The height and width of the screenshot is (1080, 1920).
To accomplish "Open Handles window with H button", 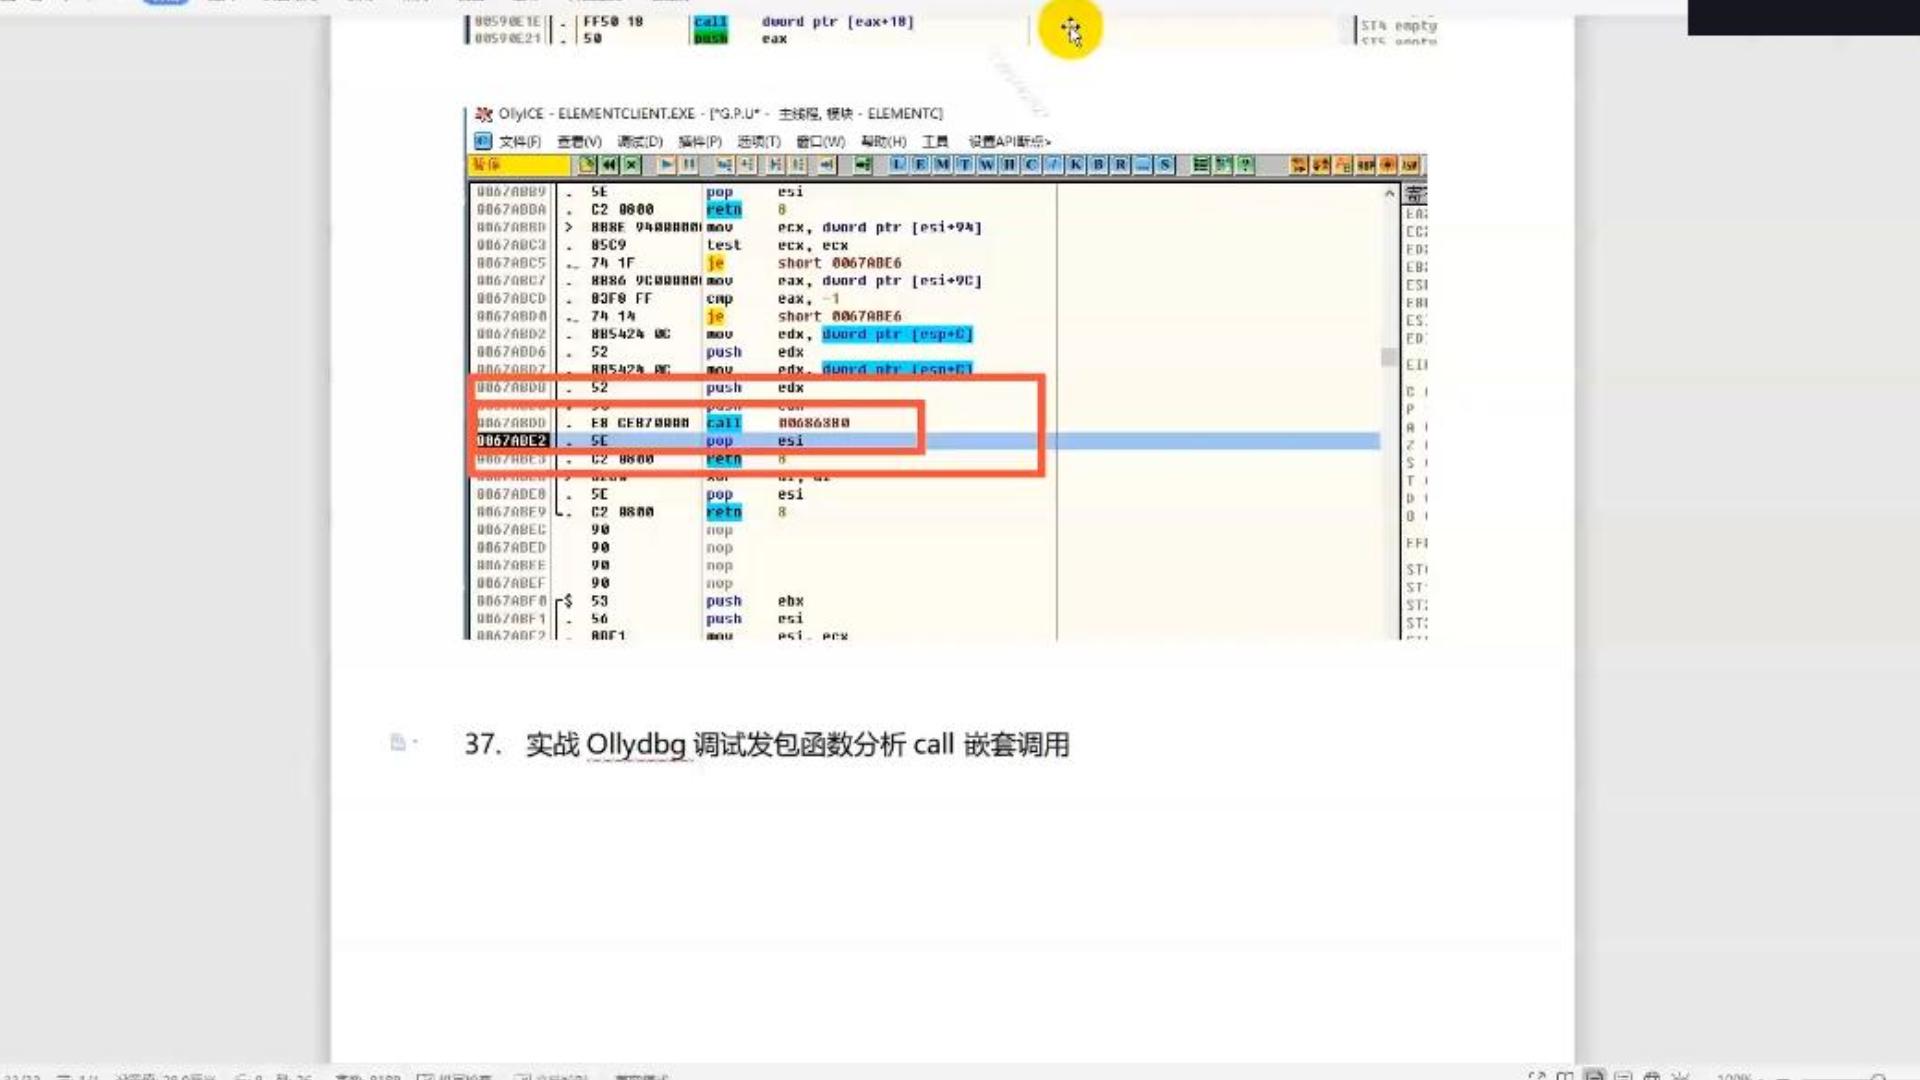I will point(1009,165).
